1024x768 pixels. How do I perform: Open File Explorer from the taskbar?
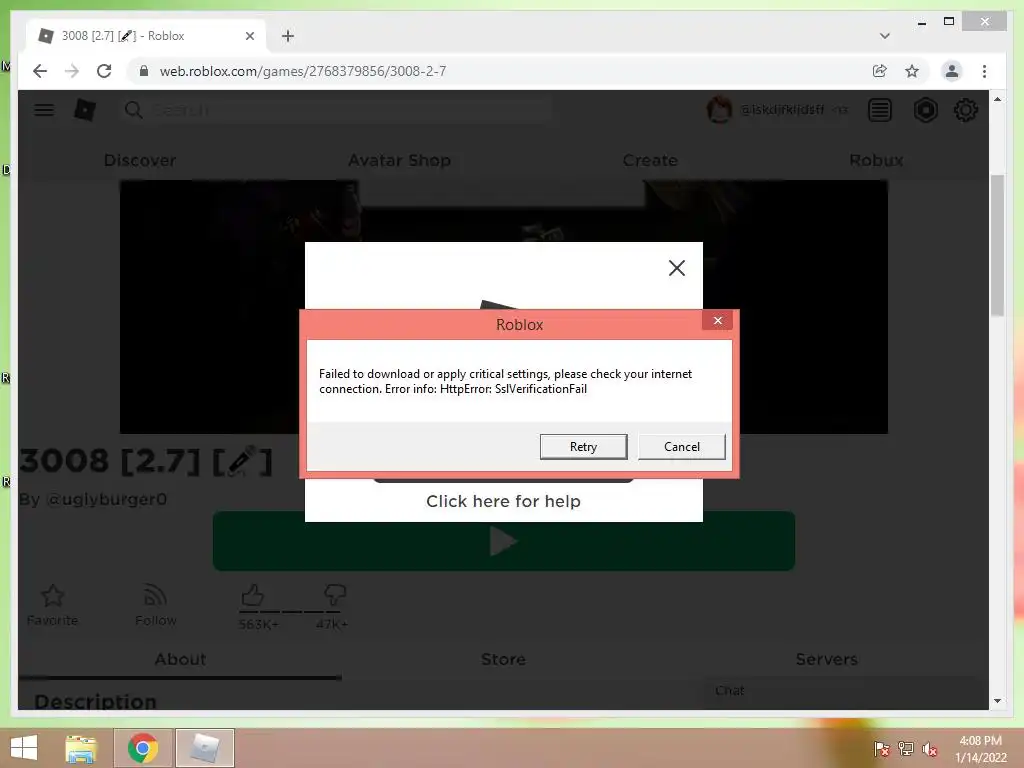point(81,748)
